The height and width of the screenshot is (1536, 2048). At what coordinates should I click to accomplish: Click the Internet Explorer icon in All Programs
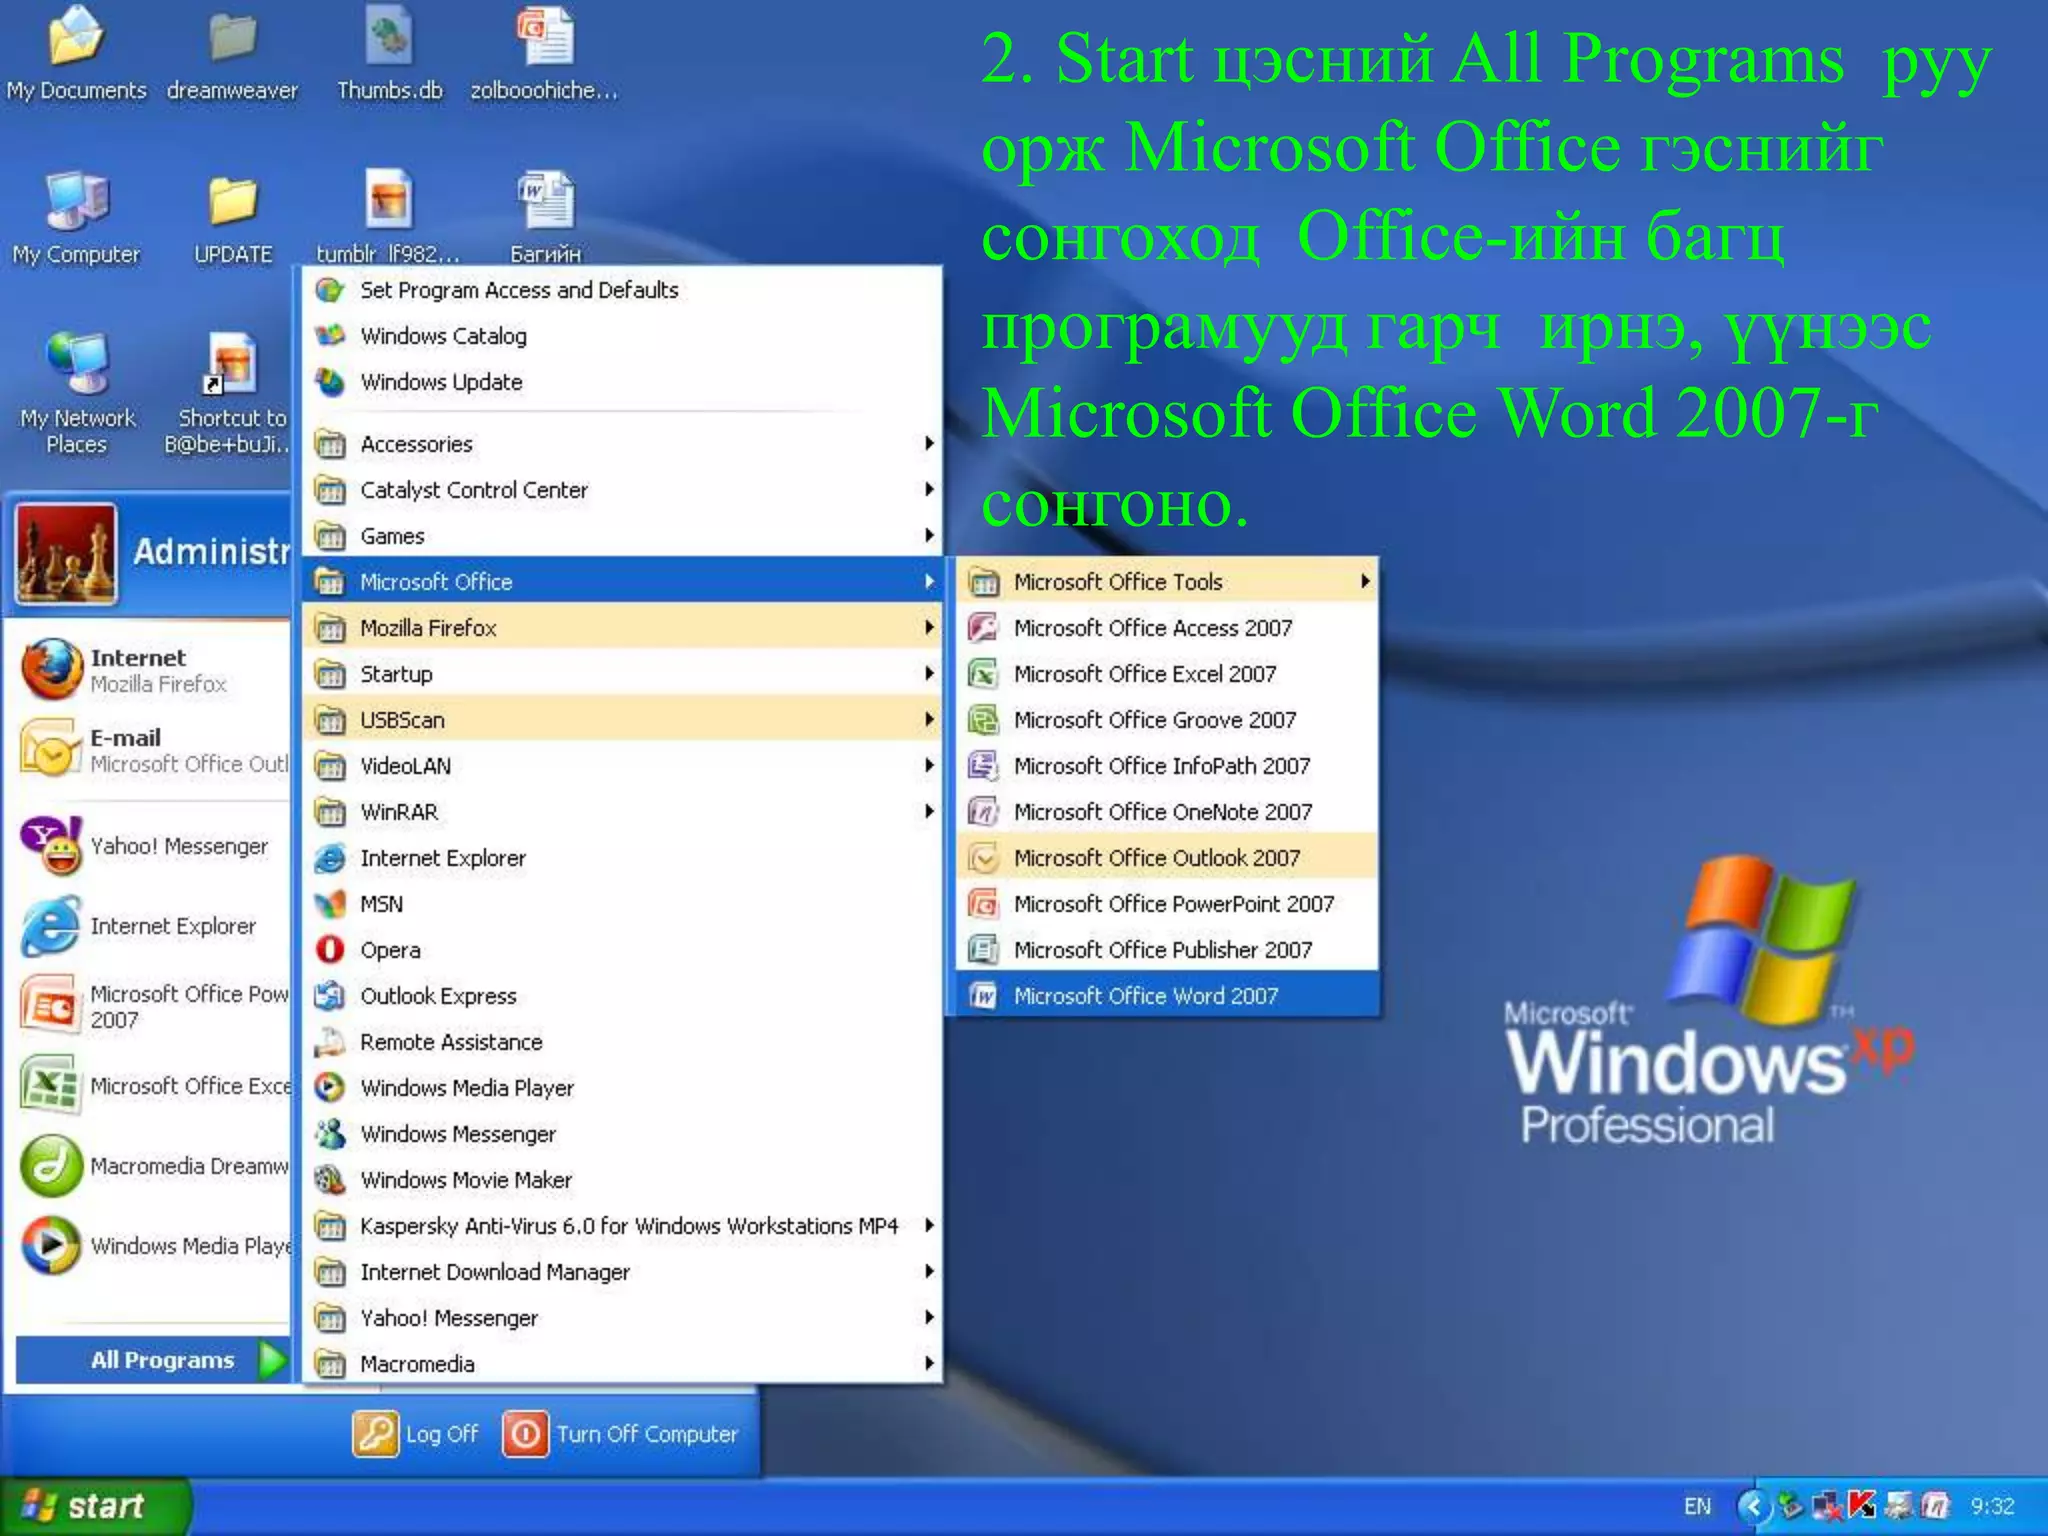330,858
